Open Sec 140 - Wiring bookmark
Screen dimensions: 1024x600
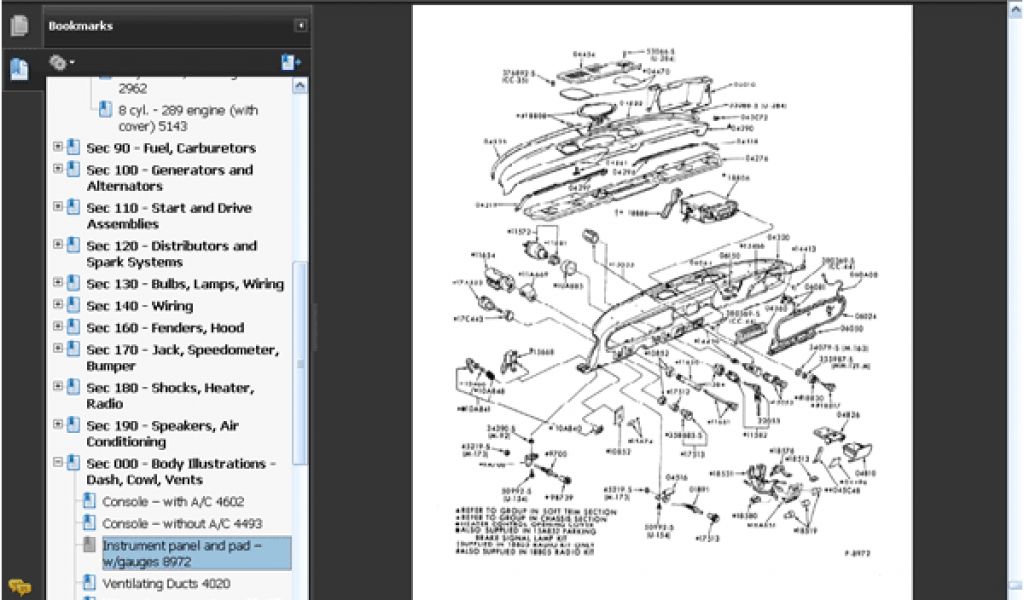click(x=139, y=306)
